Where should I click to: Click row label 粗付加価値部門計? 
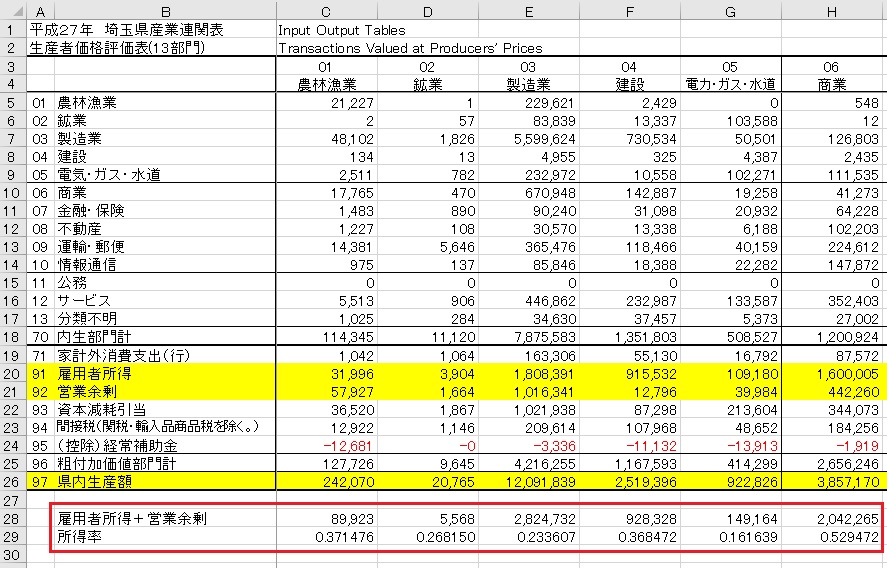pyautogui.click(x=116, y=463)
